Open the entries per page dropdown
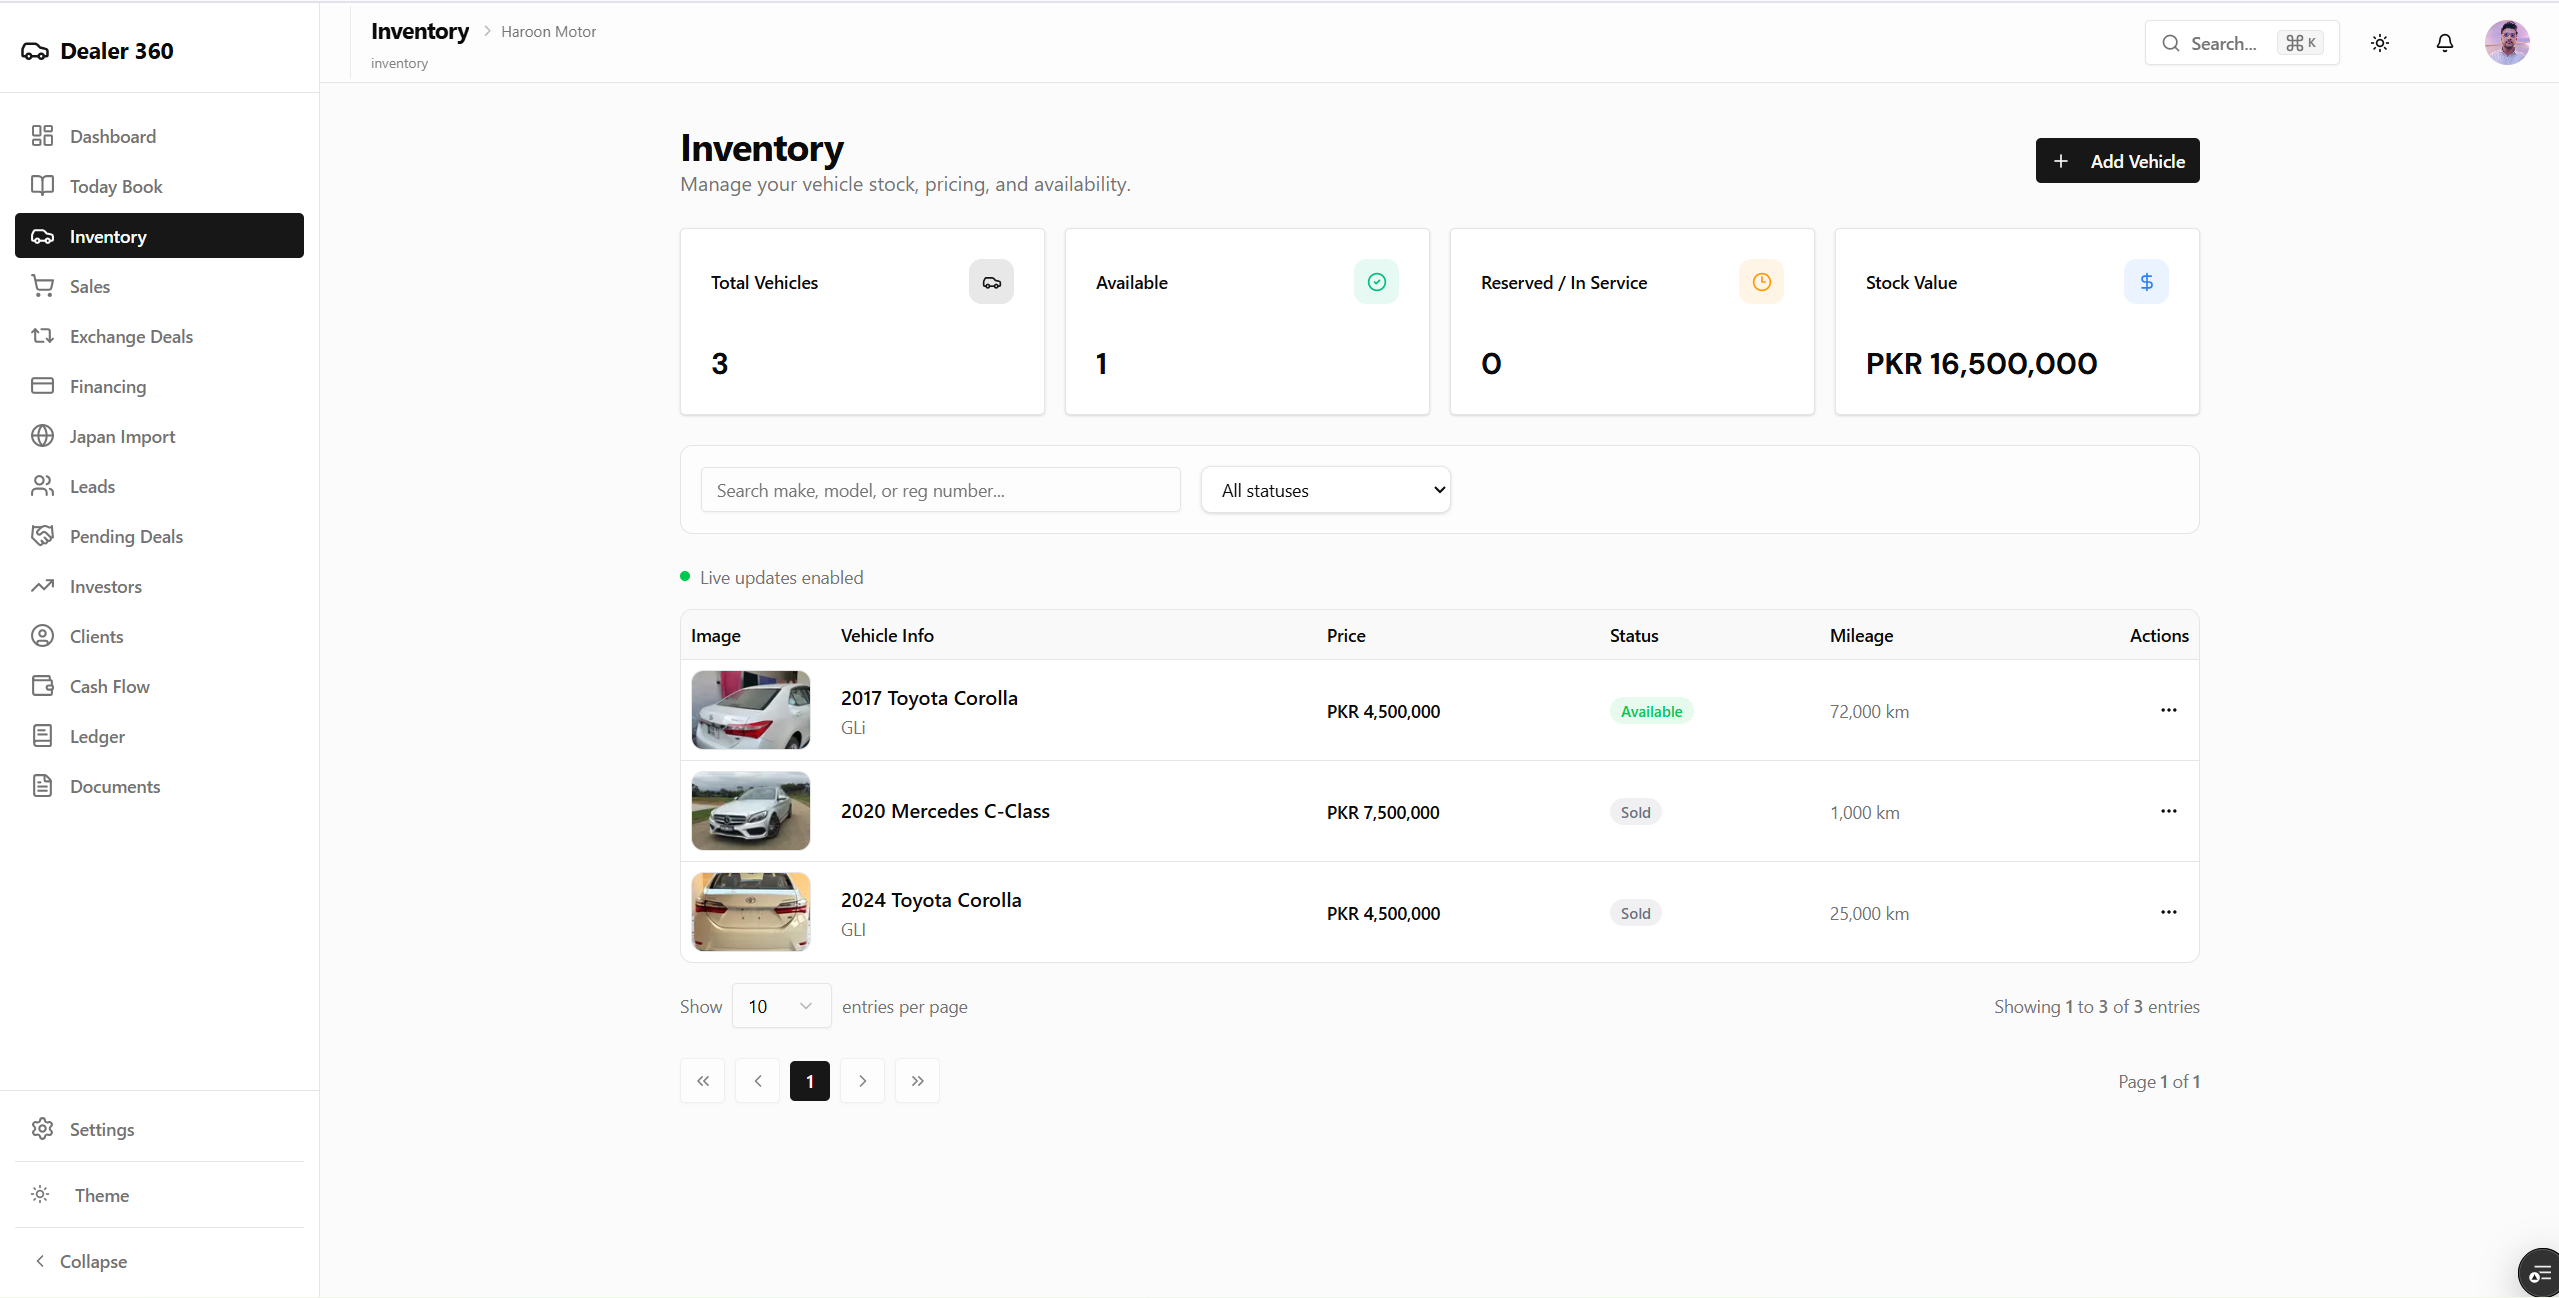Image resolution: width=2559 pixels, height=1298 pixels. click(x=781, y=1006)
